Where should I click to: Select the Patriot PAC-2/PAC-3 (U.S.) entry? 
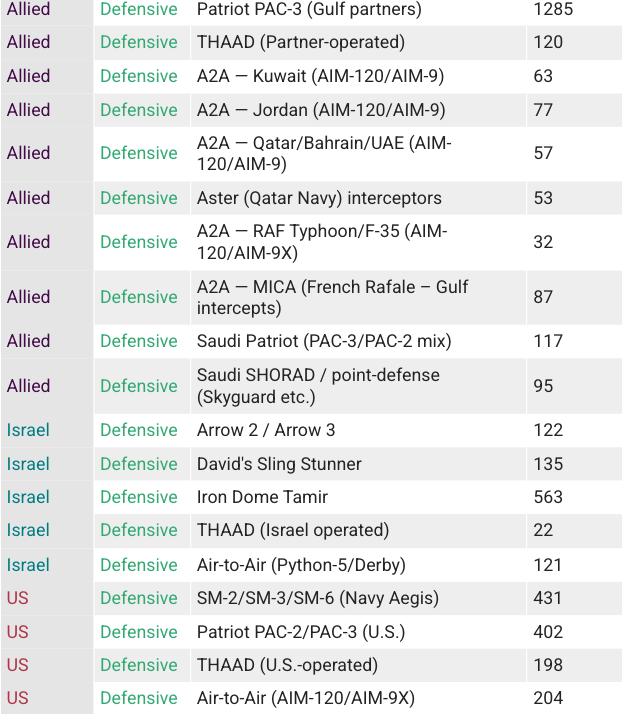(x=308, y=632)
